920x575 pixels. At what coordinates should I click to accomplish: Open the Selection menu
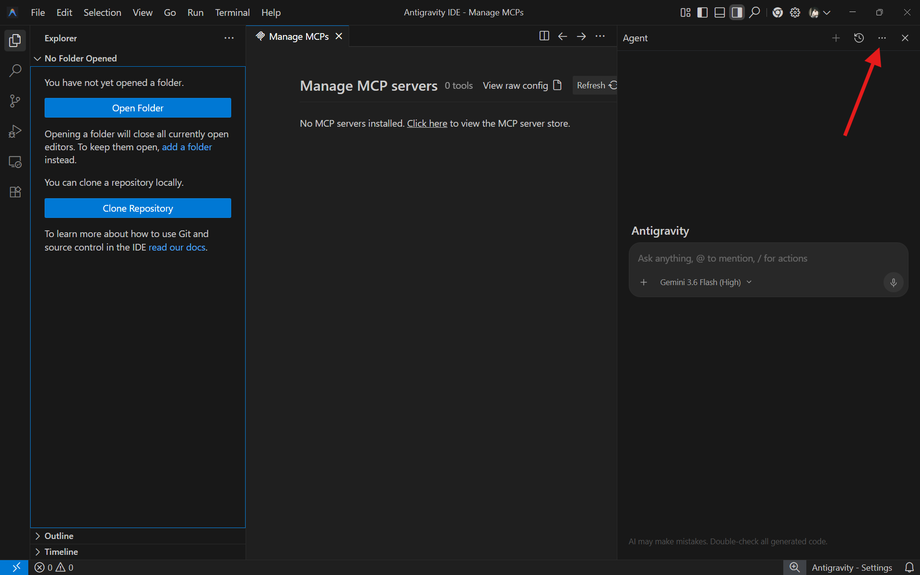(x=102, y=12)
